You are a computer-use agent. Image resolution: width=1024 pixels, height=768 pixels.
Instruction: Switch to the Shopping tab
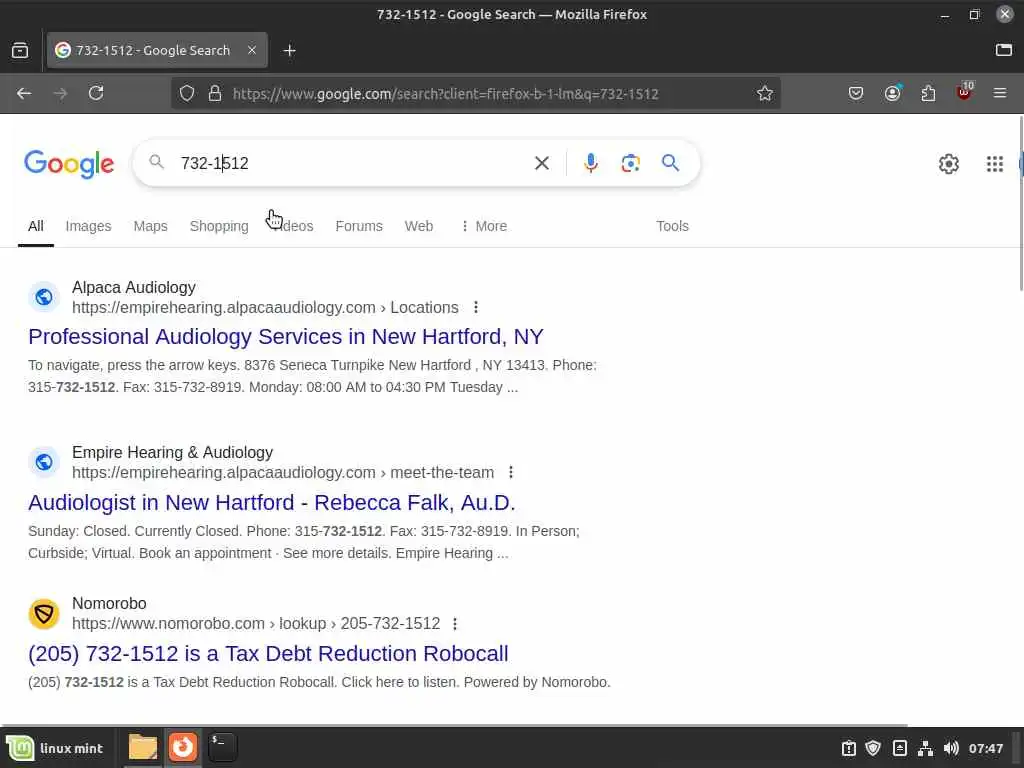[219, 226]
